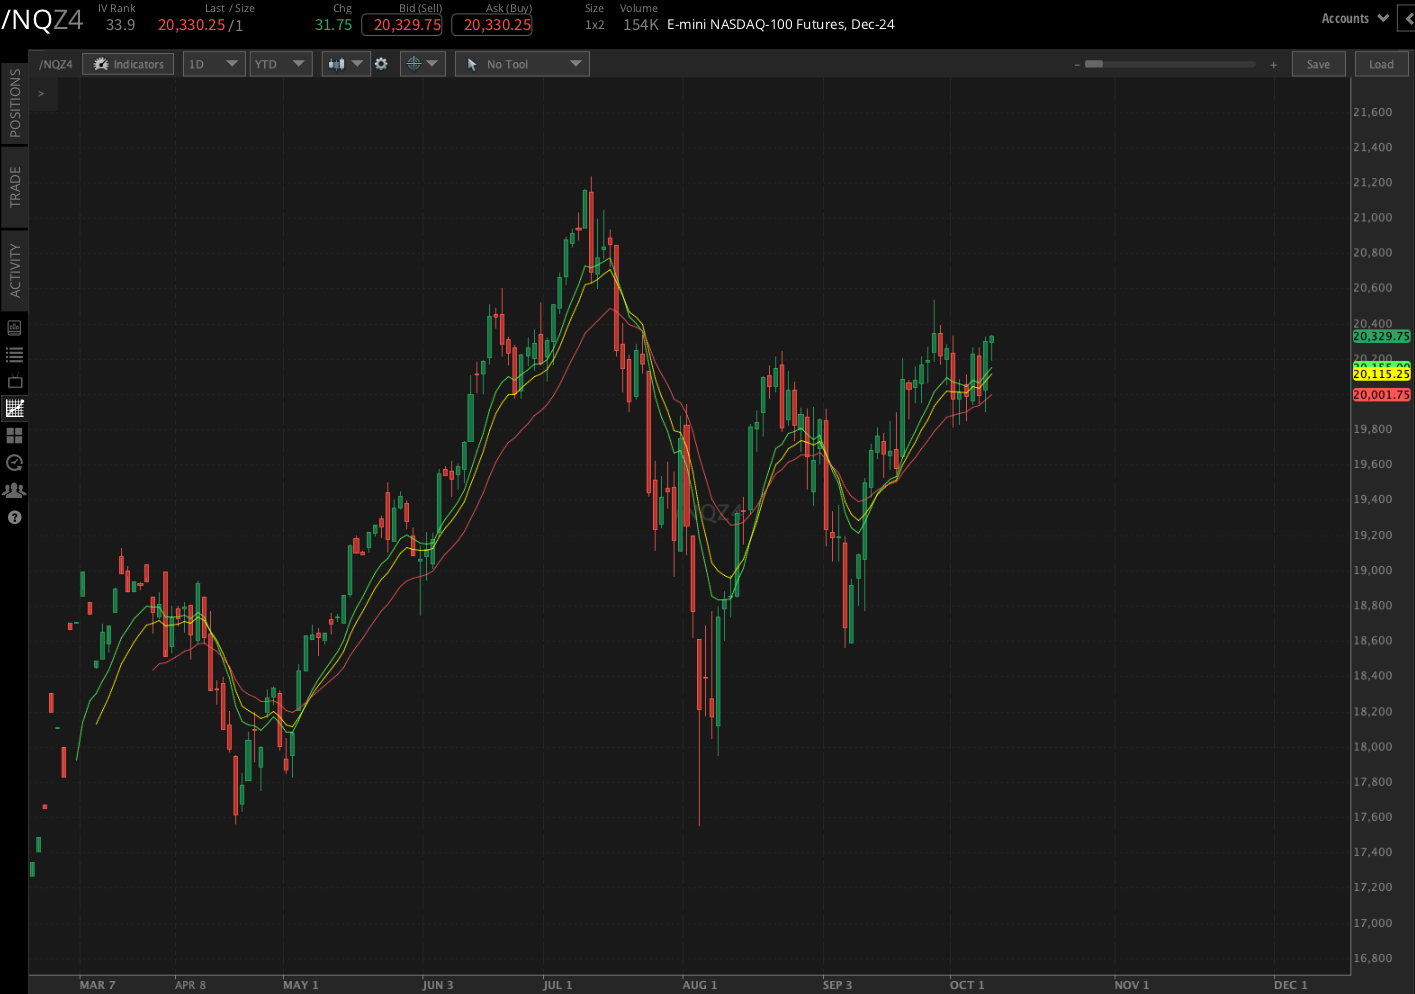Image resolution: width=1415 pixels, height=994 pixels.
Task: Switch to the TRADE tab
Action: 14,187
